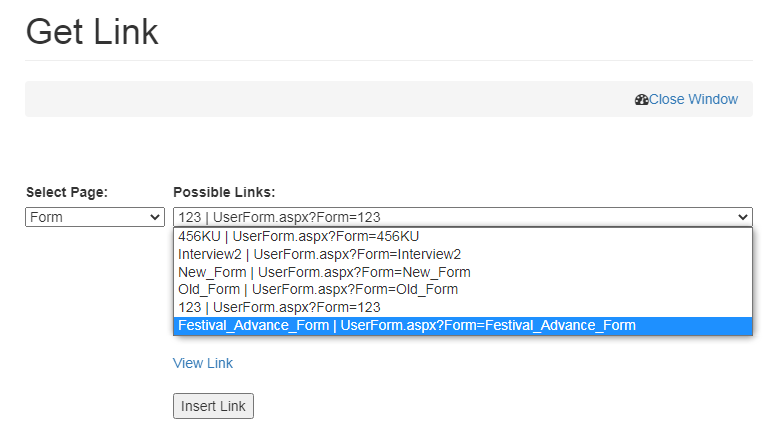Collapse Possible Links list using its arrow

coord(742,217)
